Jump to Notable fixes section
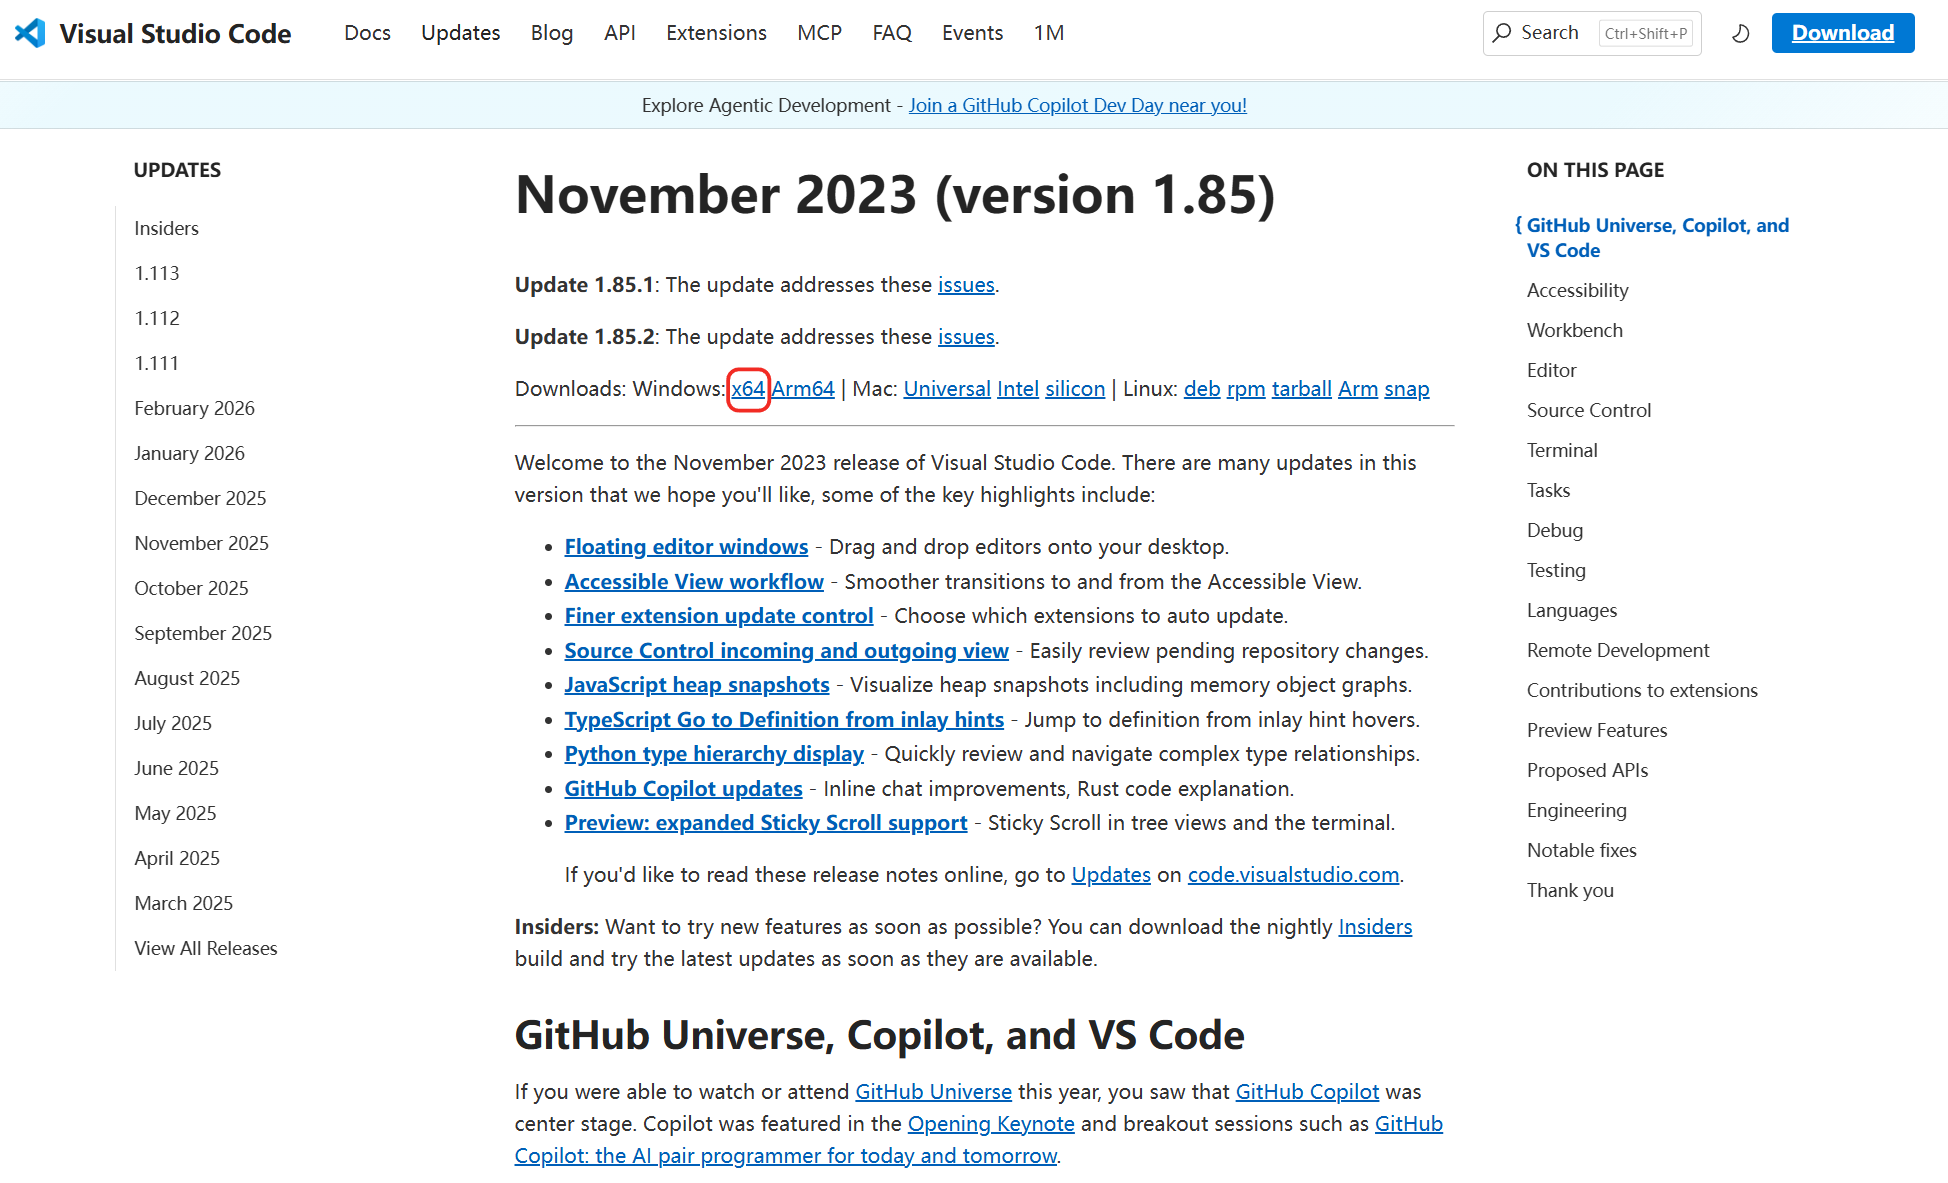The image size is (1948, 1183). [x=1581, y=850]
